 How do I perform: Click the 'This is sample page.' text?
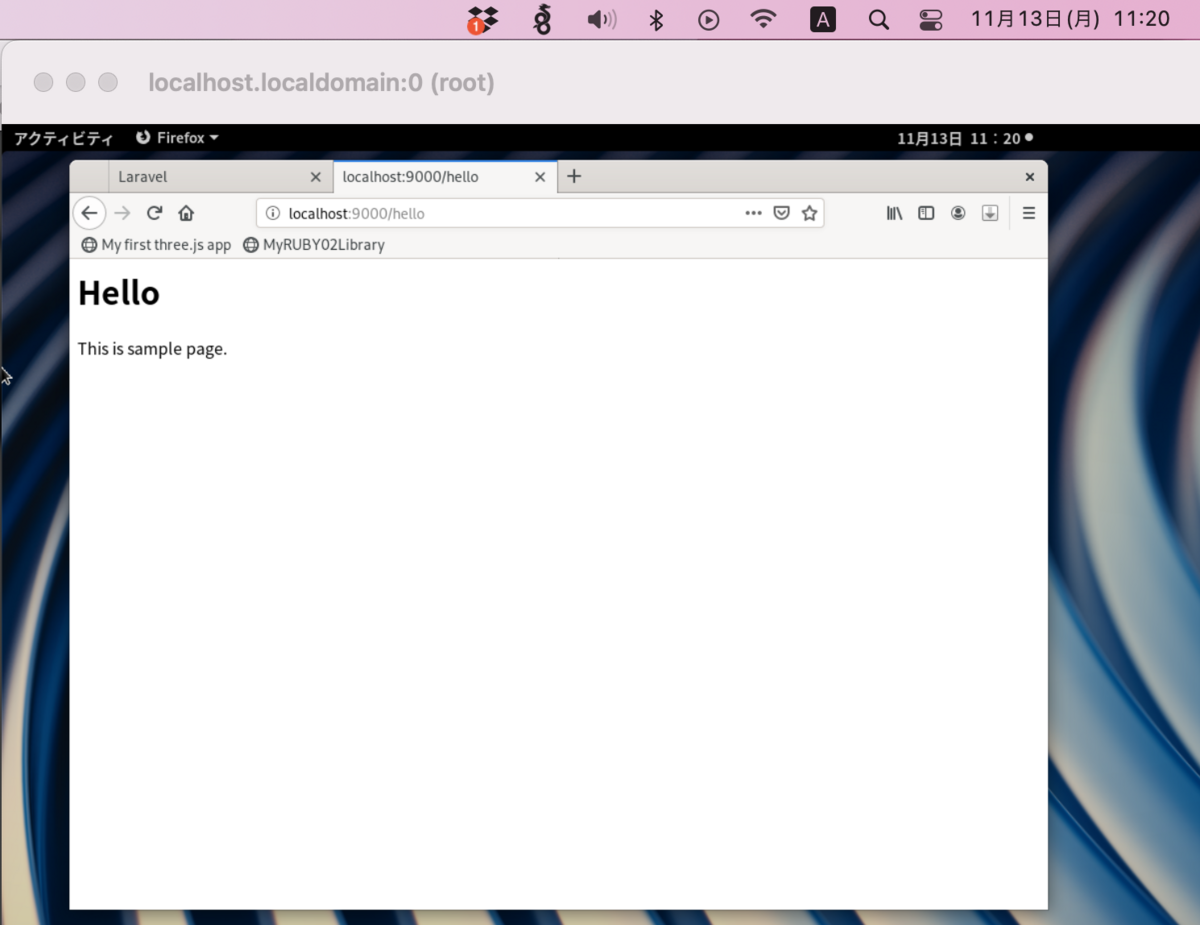coord(152,349)
